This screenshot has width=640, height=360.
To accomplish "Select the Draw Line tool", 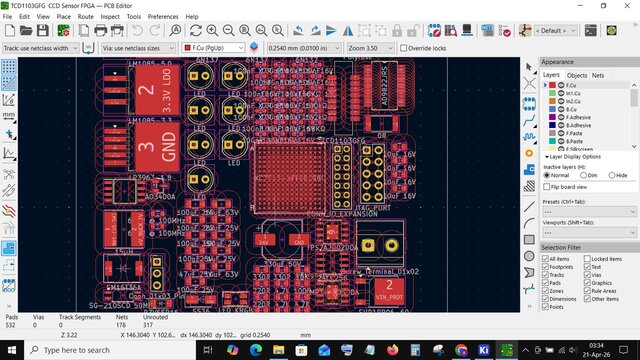I will point(529,207).
